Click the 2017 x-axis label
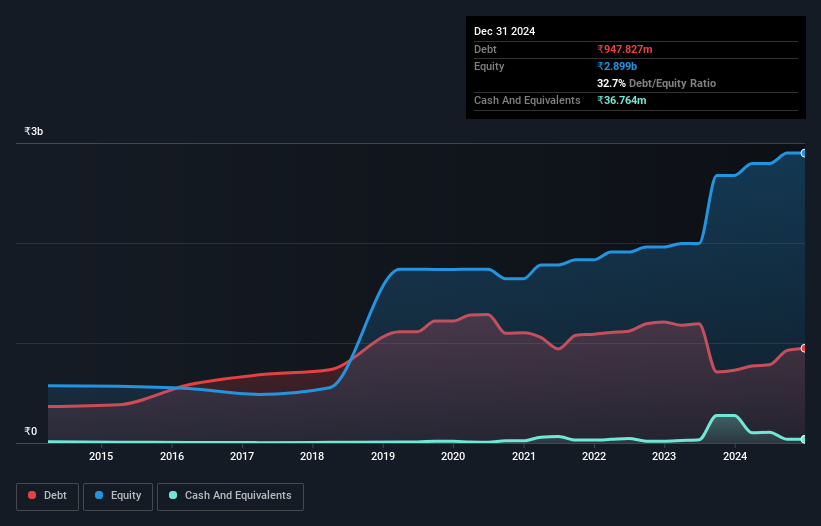 [242, 456]
